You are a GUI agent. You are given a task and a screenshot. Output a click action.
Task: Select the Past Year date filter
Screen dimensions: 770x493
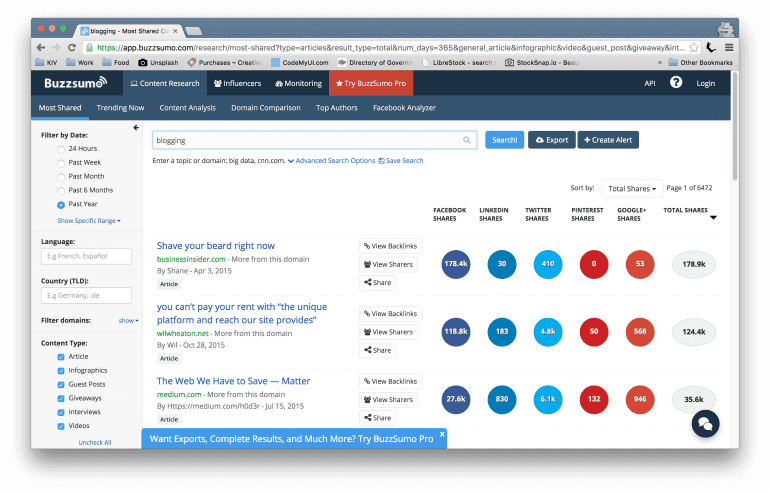[x=61, y=205]
